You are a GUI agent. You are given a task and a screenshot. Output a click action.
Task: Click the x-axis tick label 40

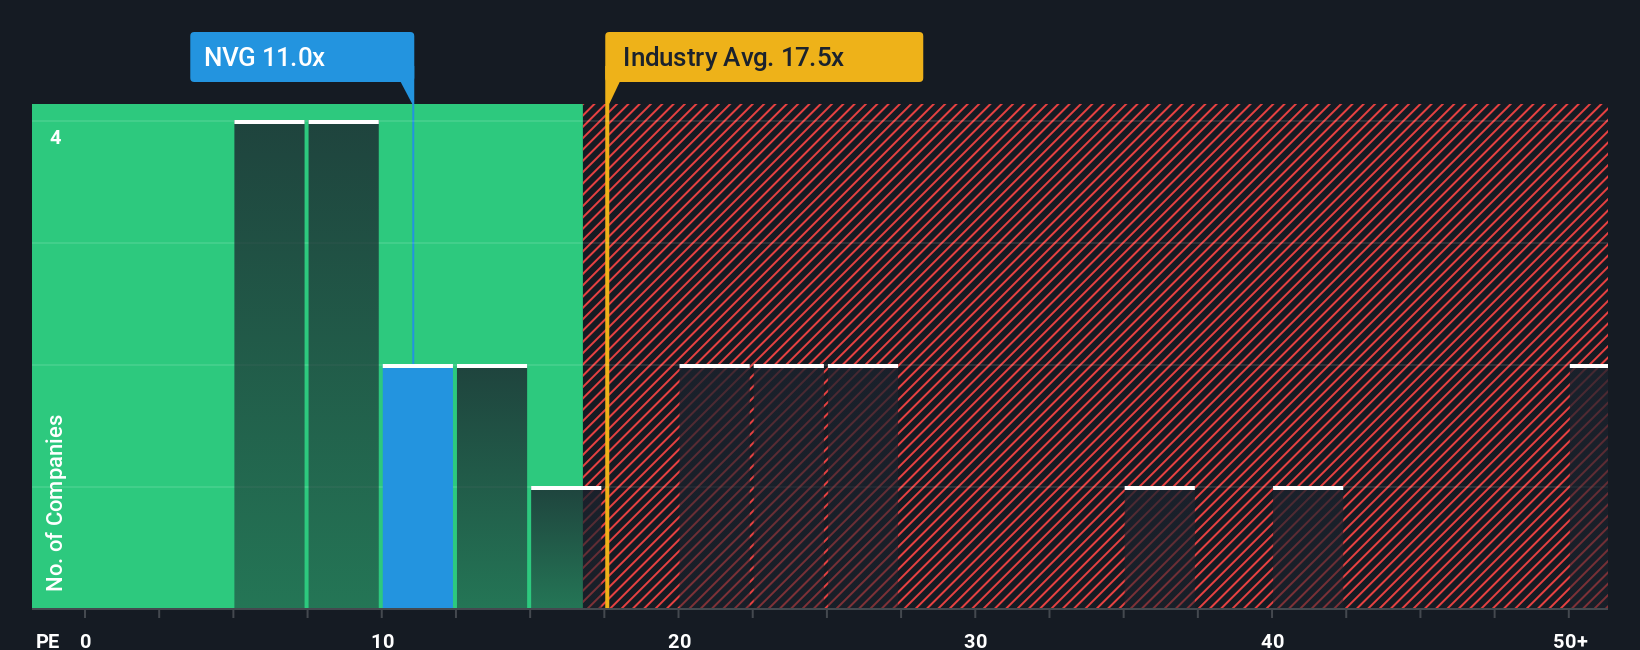(x=1273, y=641)
